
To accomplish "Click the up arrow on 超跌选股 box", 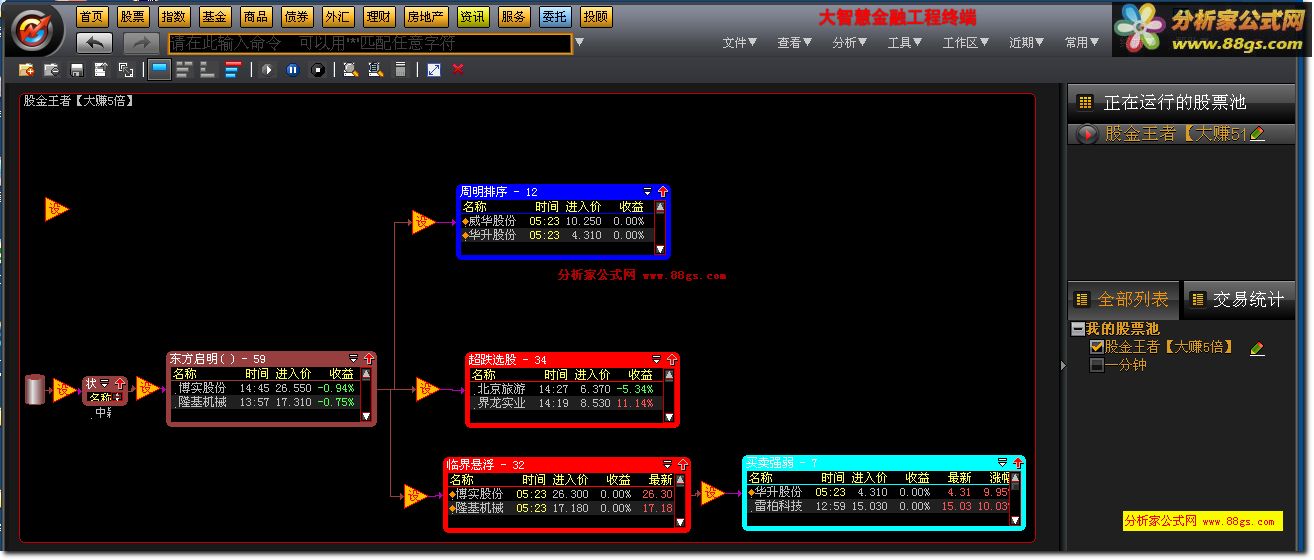I will 671,359.
